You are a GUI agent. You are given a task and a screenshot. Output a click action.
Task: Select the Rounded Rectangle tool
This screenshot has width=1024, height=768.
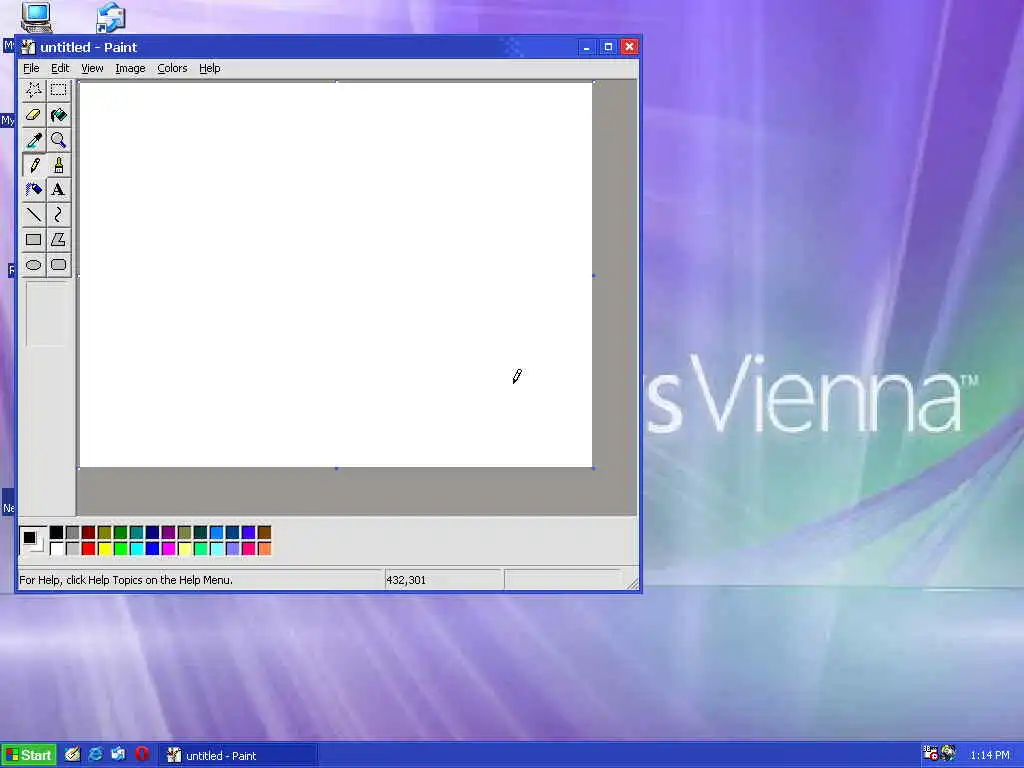pos(59,264)
